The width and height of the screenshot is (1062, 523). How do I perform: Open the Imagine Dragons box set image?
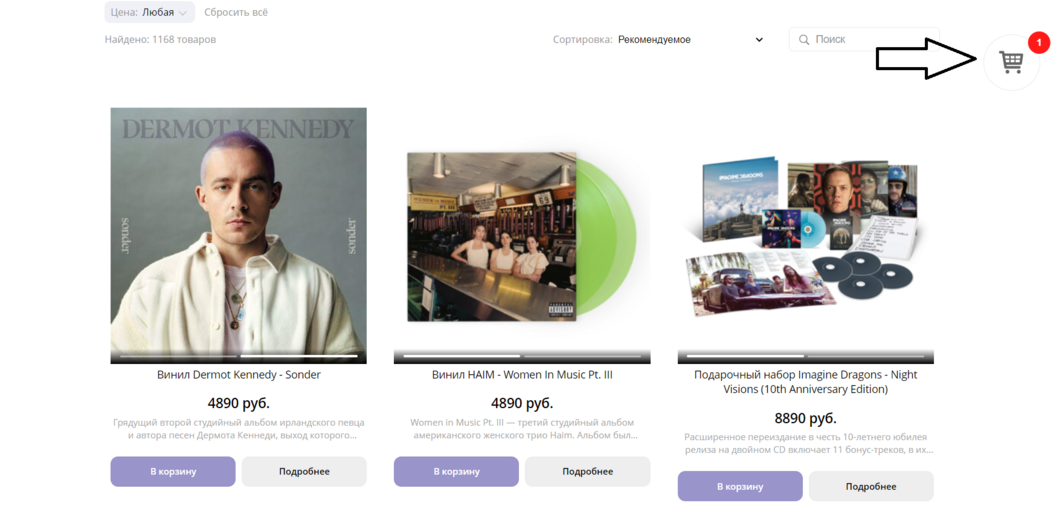pos(805,235)
